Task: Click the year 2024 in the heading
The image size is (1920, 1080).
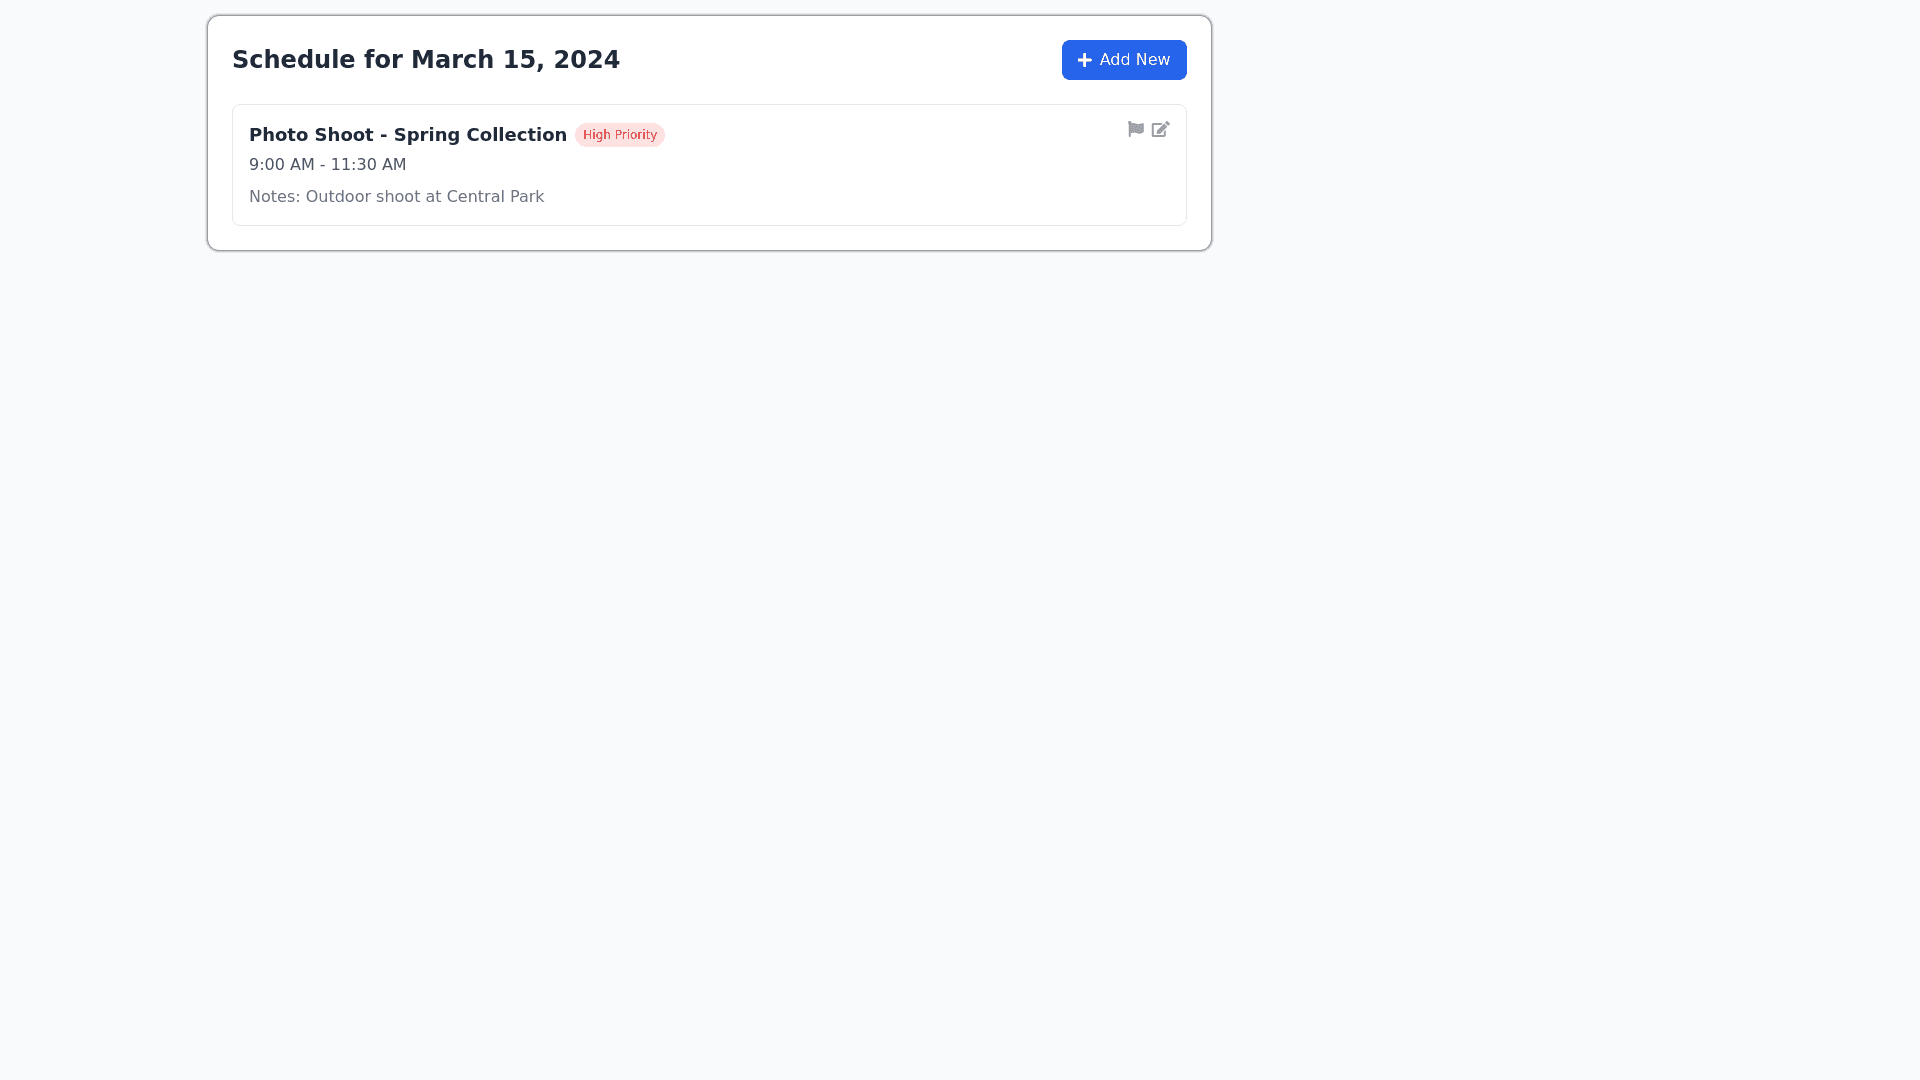Action: point(587,60)
